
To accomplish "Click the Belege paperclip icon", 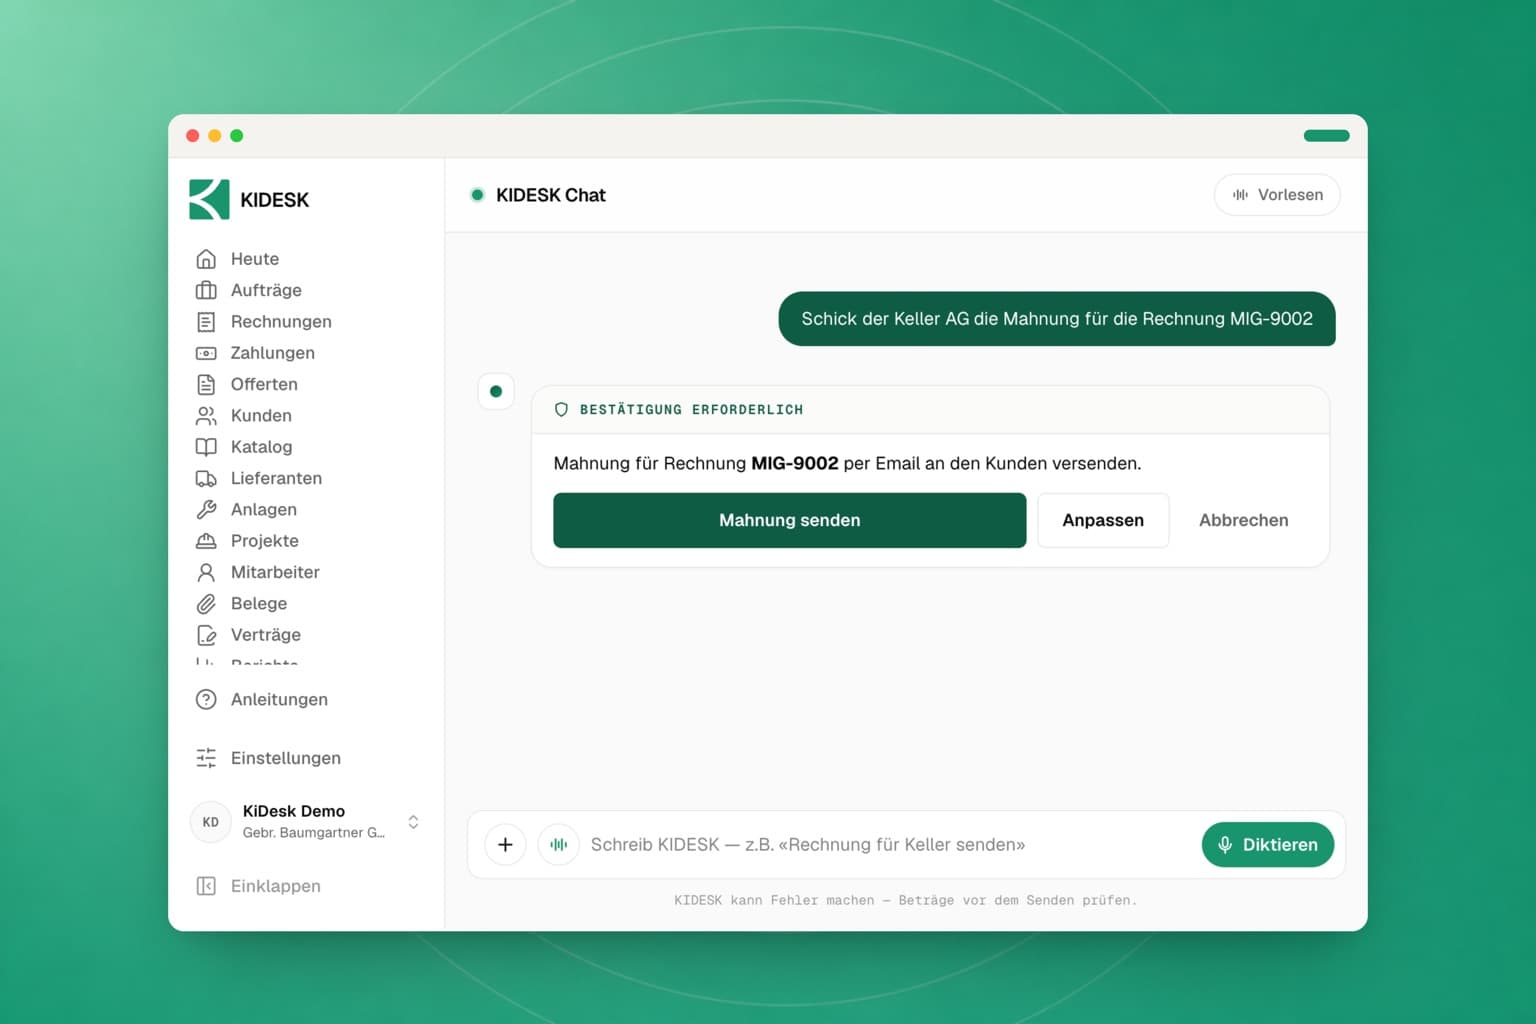I will (206, 603).
